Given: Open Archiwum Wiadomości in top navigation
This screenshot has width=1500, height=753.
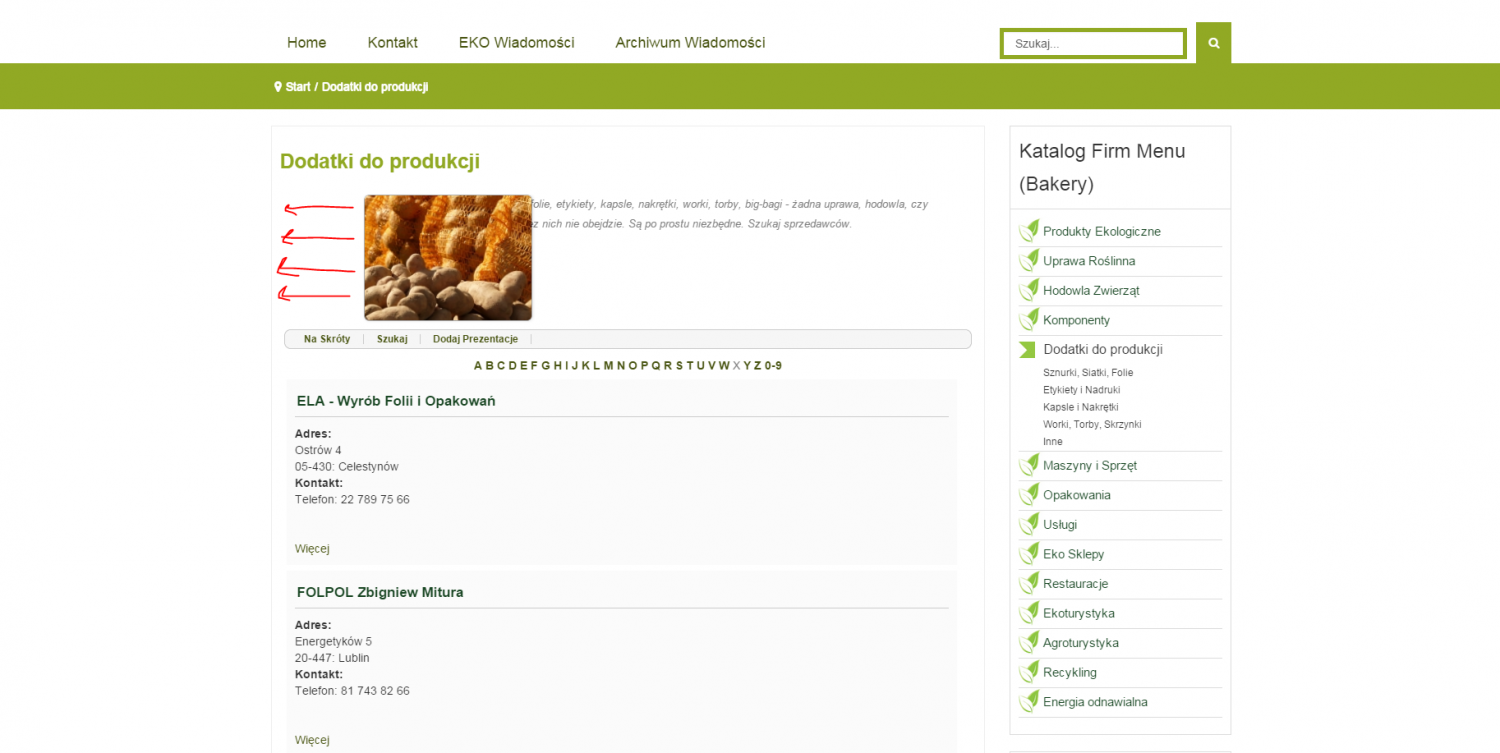Looking at the screenshot, I should pos(690,43).
